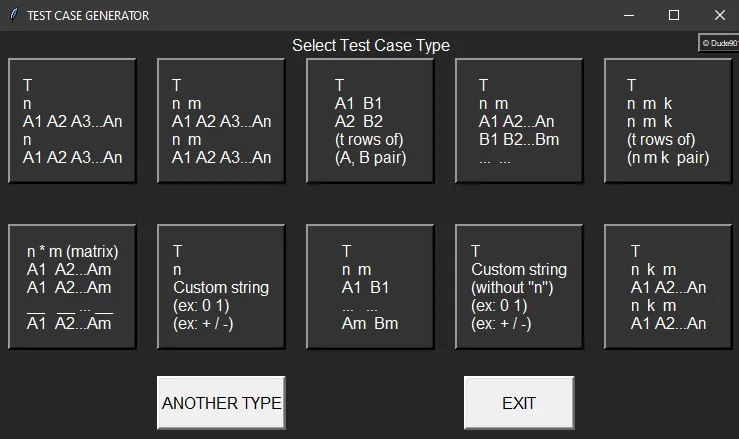Click the TEST CASE GENERATOR title text
This screenshot has height=439, width=739.
click(x=88, y=15)
